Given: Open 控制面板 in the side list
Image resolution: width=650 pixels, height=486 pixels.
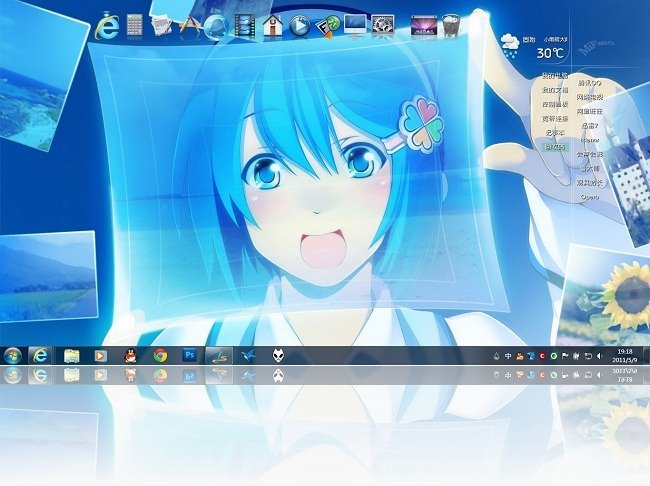Looking at the screenshot, I should point(555,104).
